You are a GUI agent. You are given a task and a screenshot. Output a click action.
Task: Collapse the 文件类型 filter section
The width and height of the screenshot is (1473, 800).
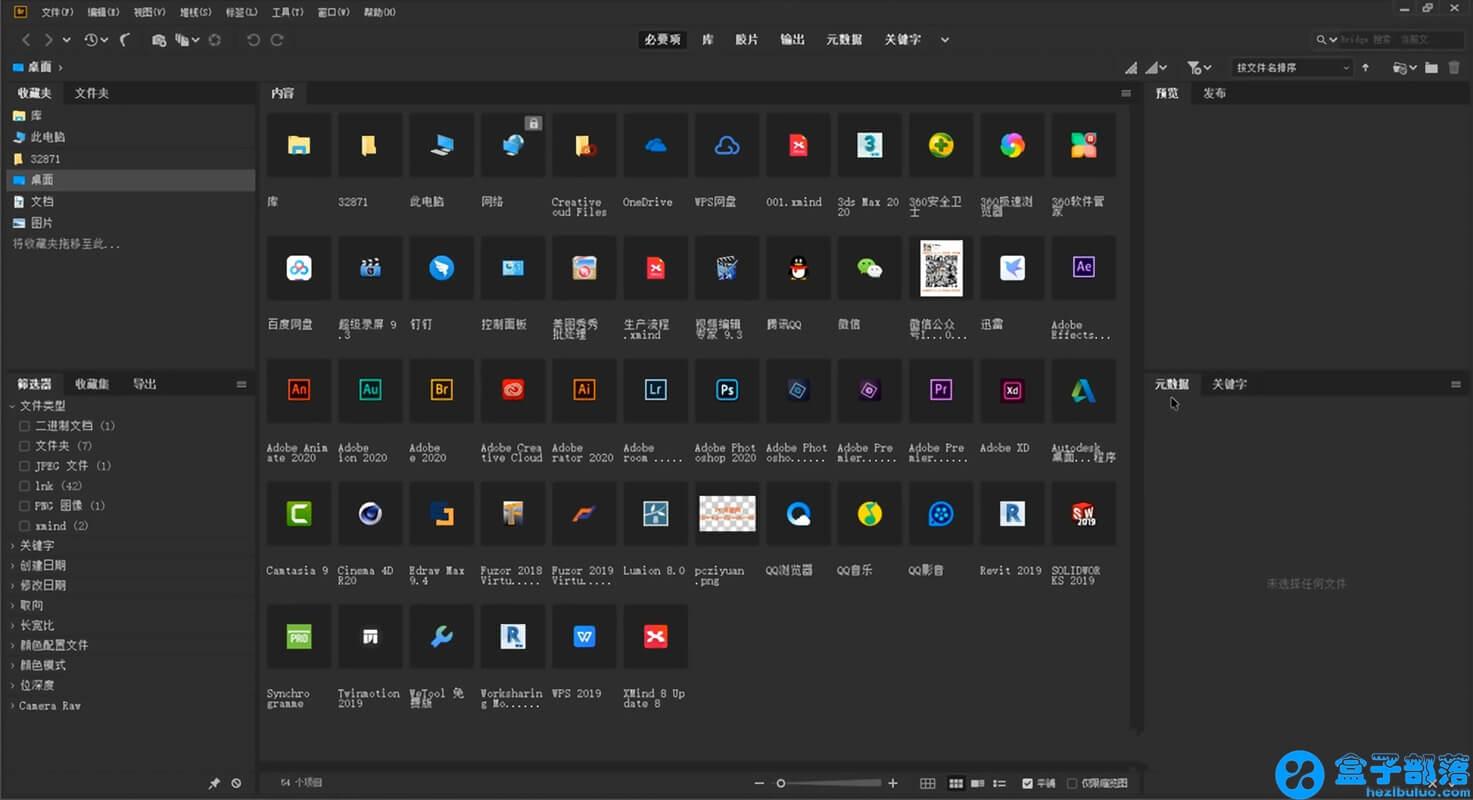coord(13,406)
